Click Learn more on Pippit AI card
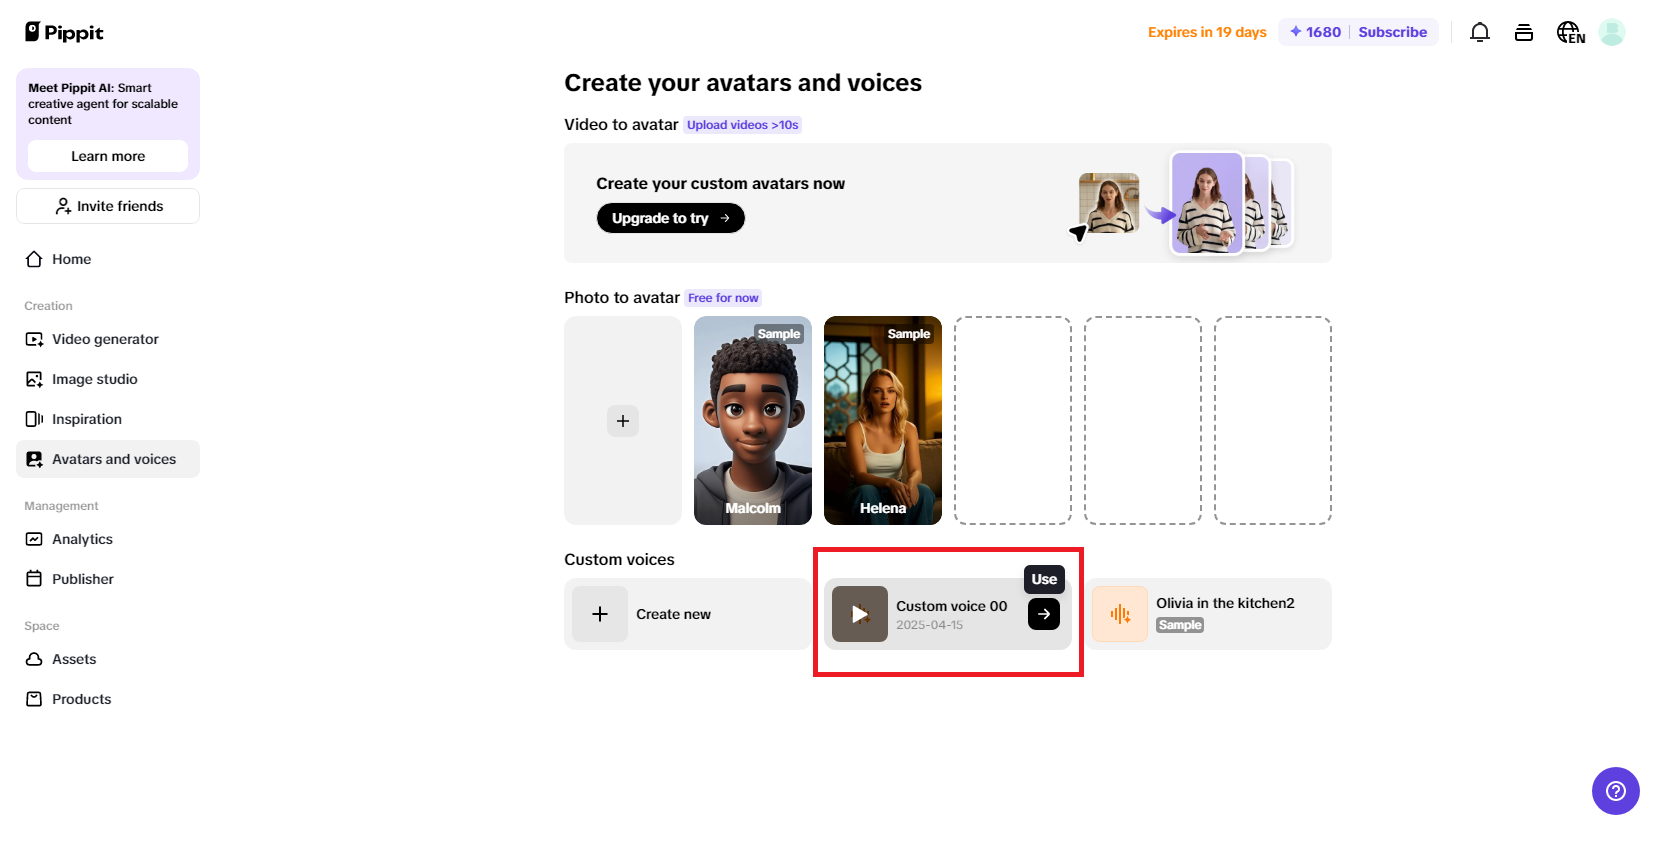 [x=108, y=156]
